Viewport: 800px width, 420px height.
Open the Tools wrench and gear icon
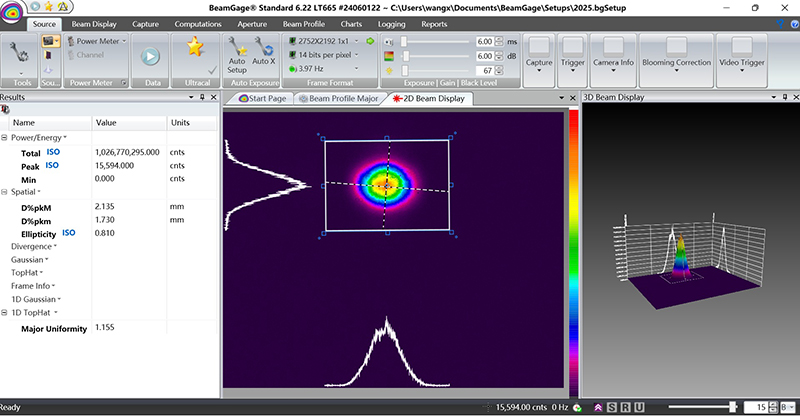coord(19,53)
